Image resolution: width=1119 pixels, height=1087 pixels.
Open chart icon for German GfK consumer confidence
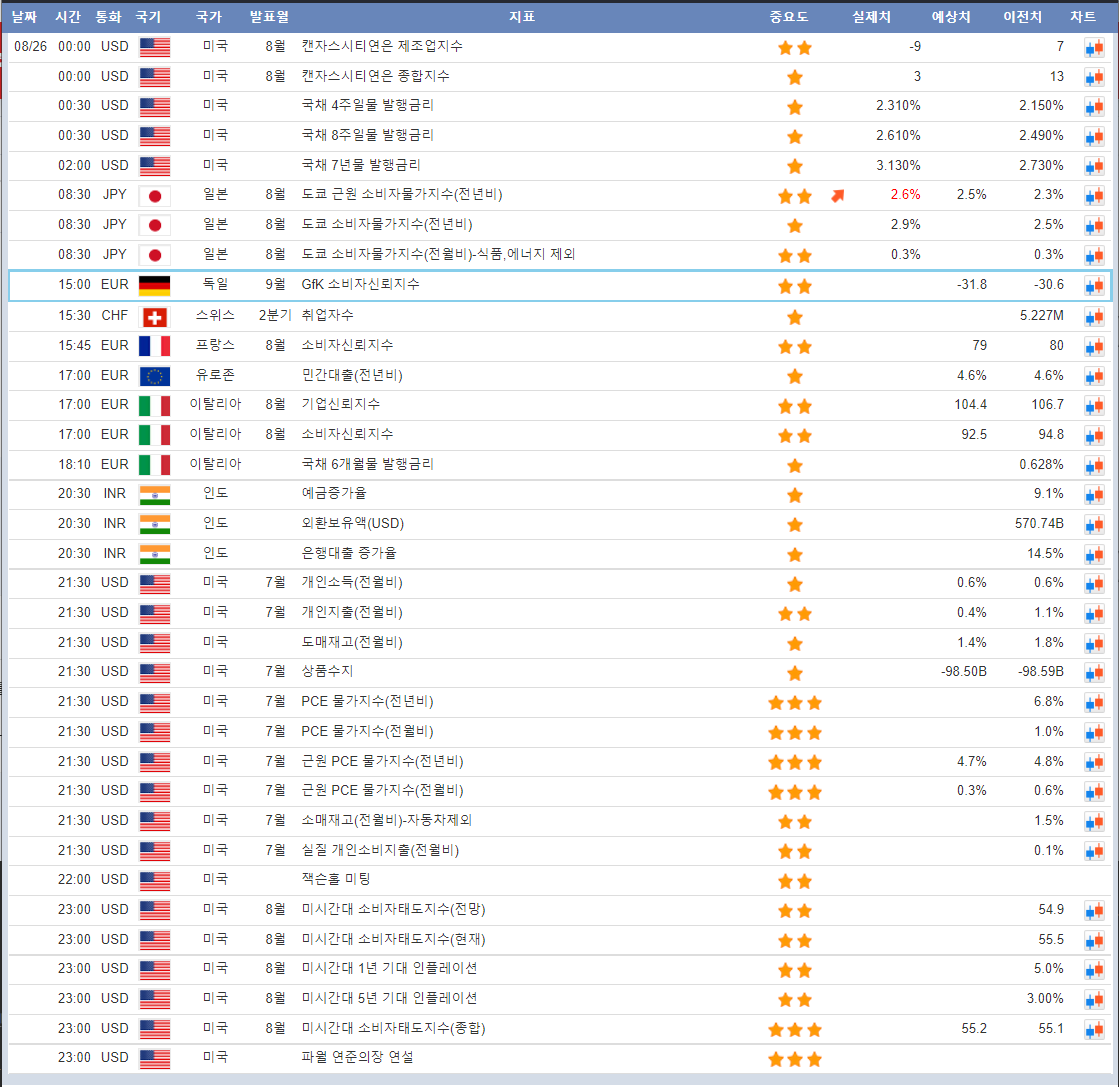click(1094, 286)
